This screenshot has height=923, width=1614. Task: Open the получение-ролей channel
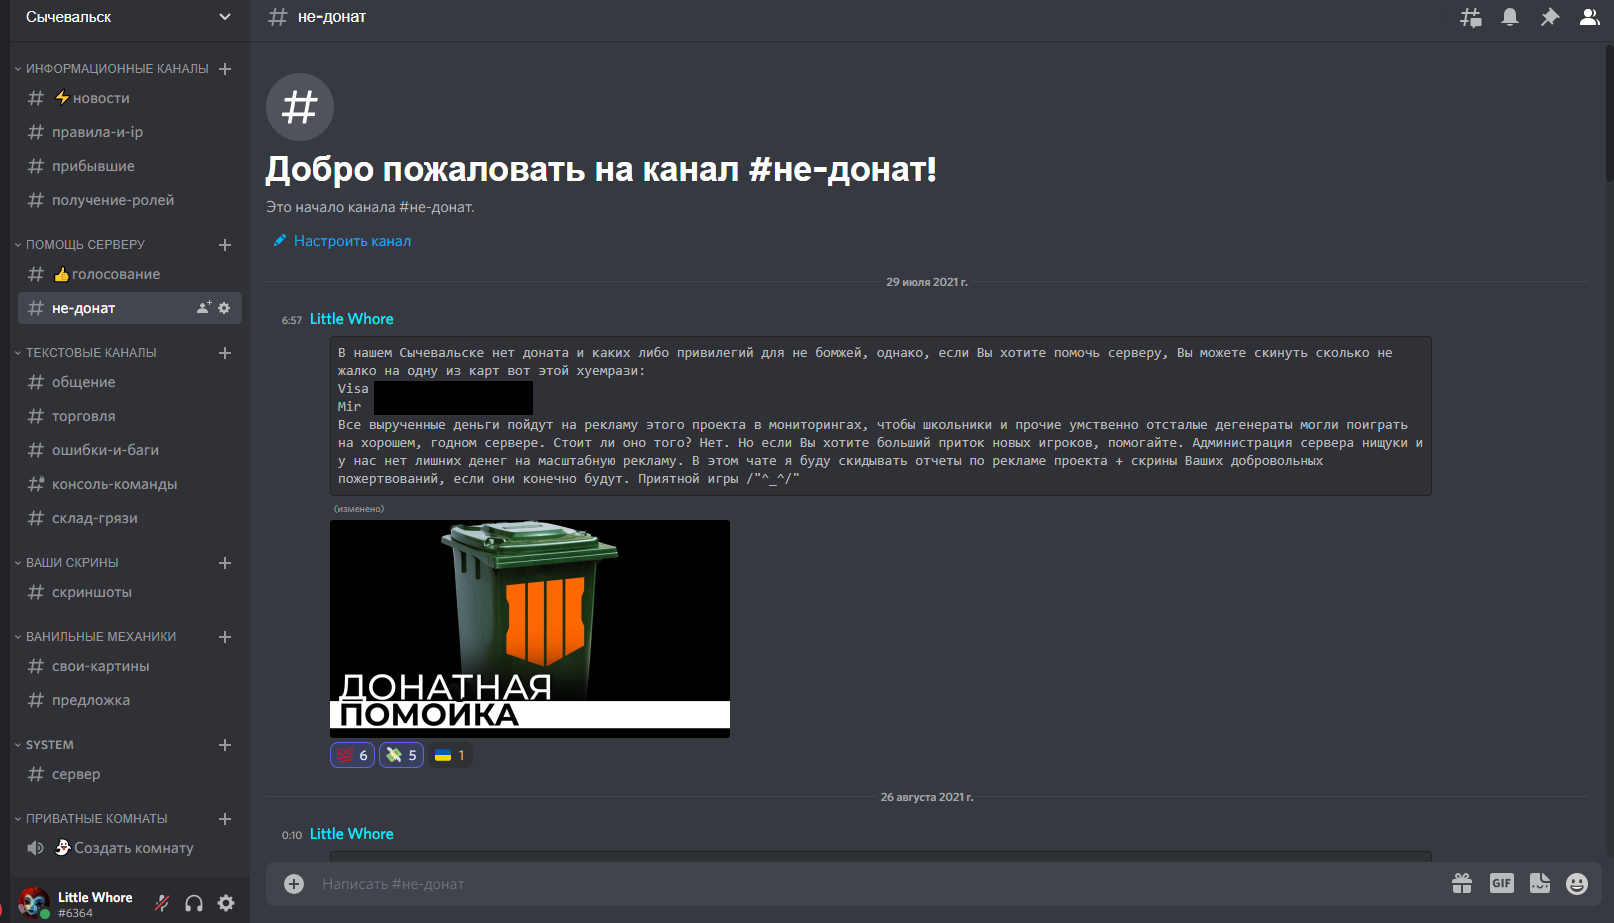(130, 200)
